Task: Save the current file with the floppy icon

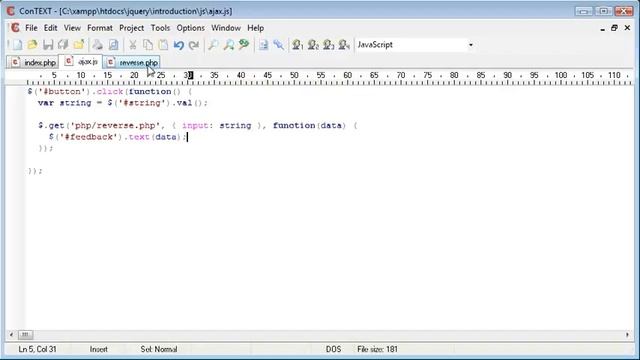Action: click(x=48, y=45)
